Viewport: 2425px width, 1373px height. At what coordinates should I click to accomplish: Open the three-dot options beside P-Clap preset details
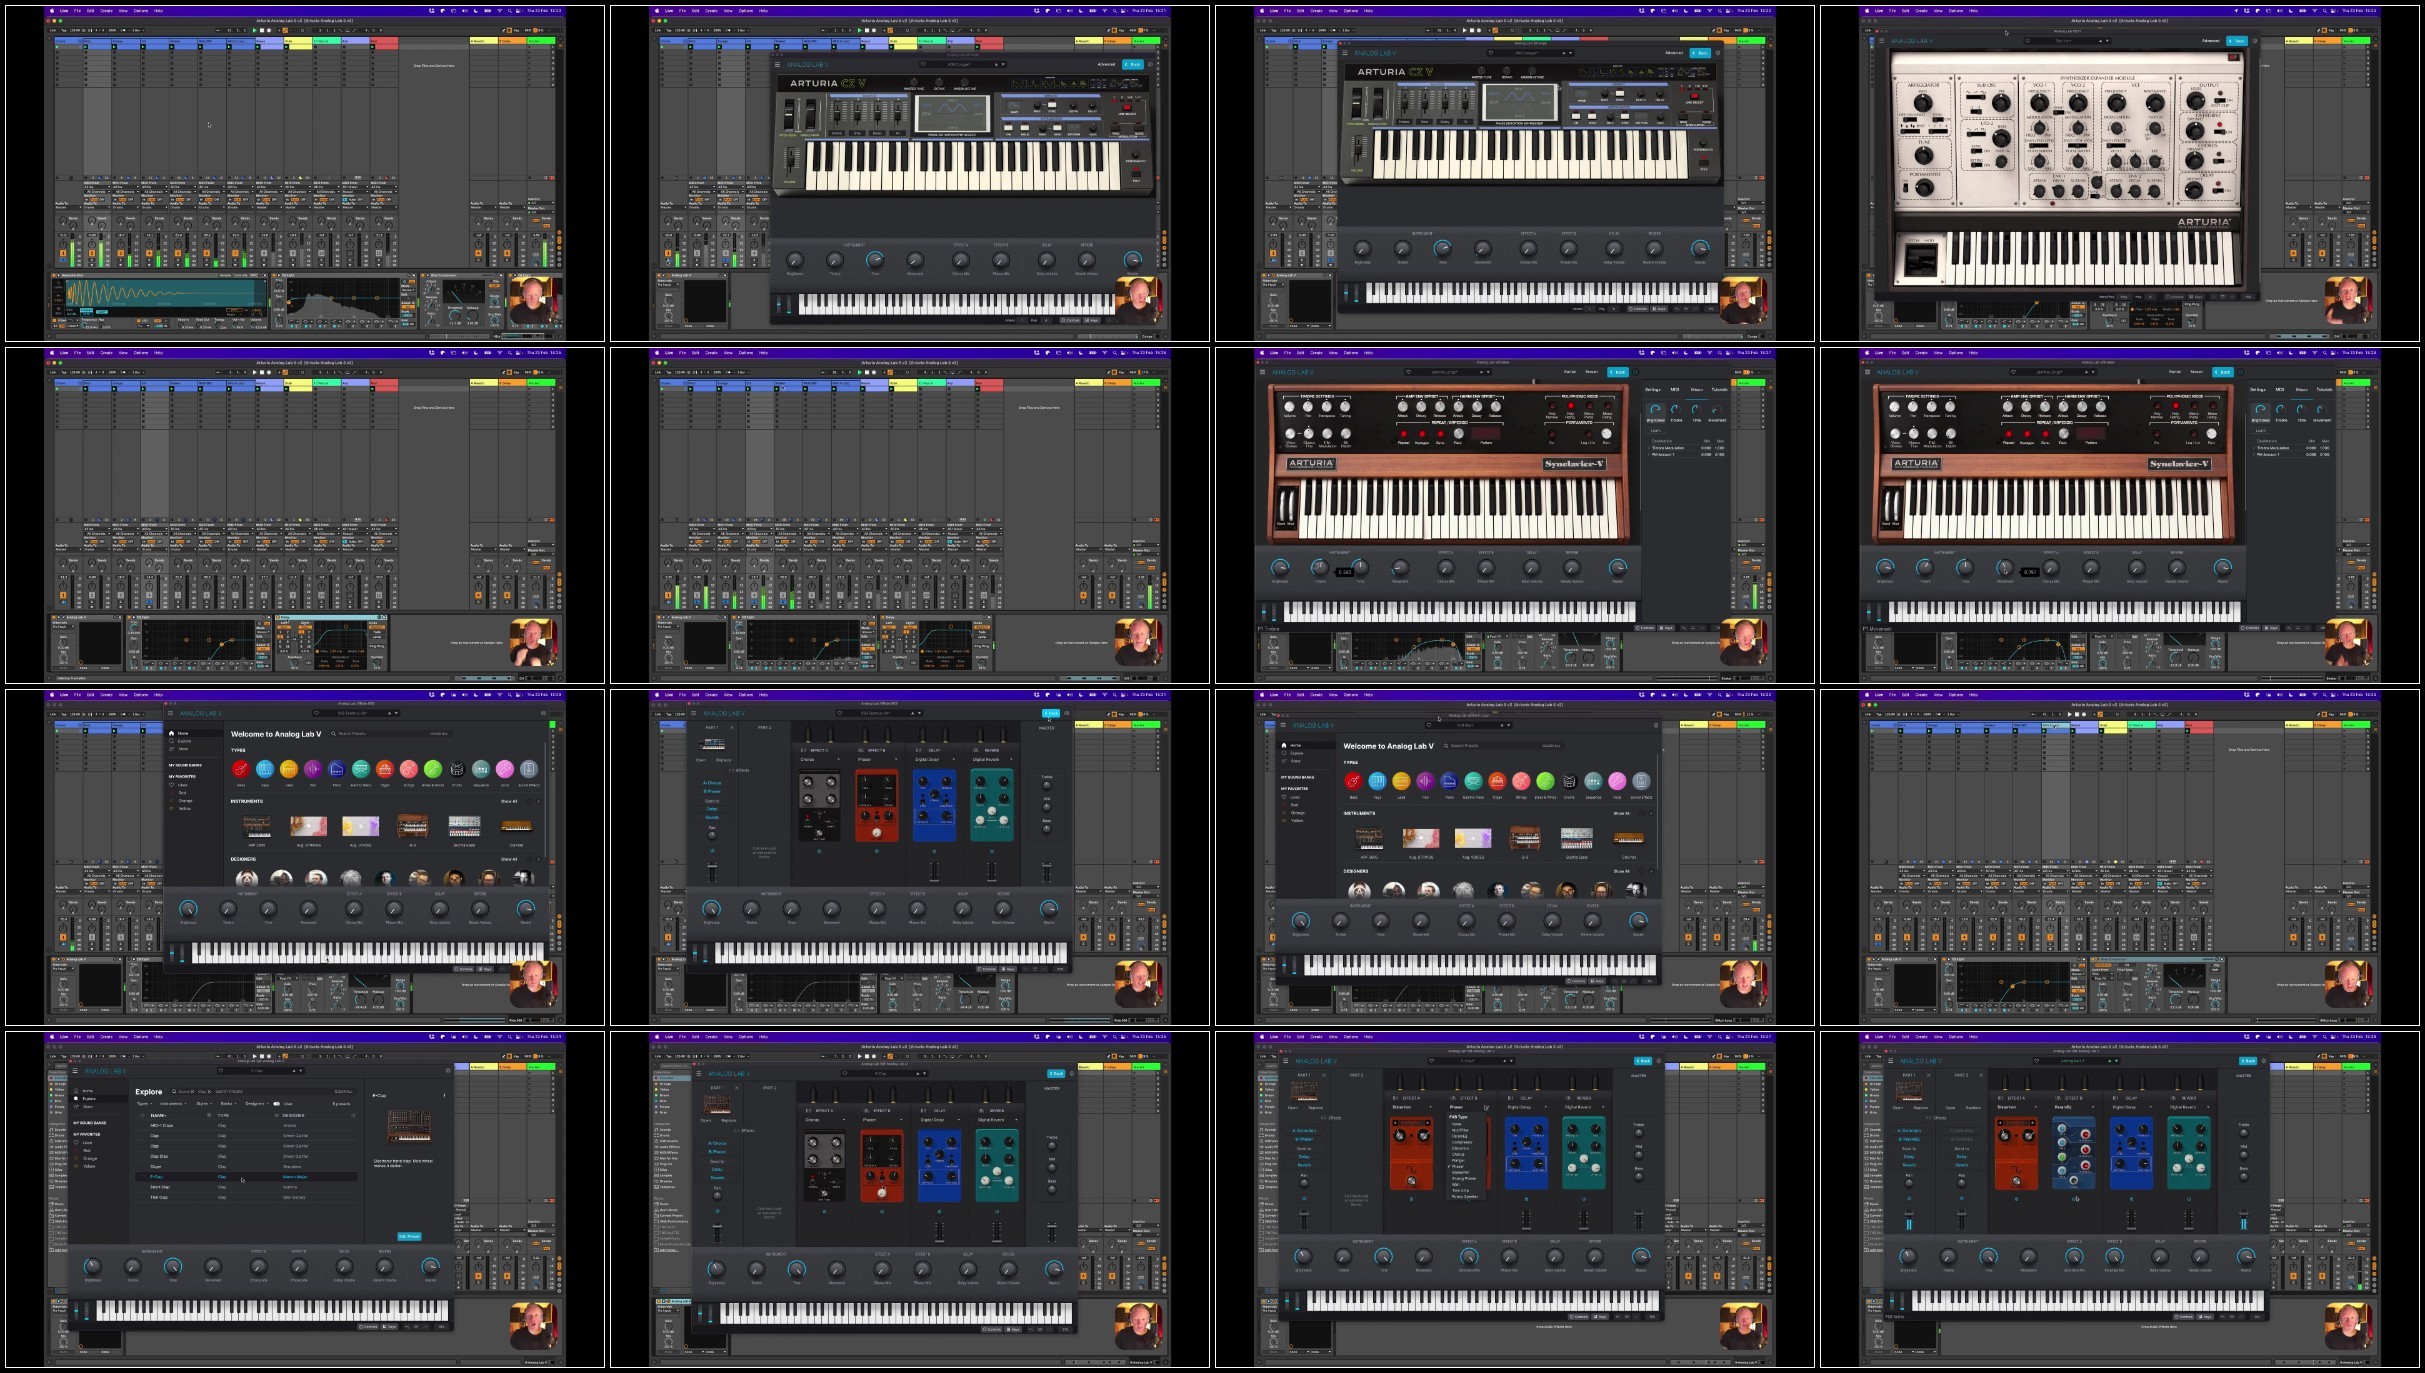444,1095
